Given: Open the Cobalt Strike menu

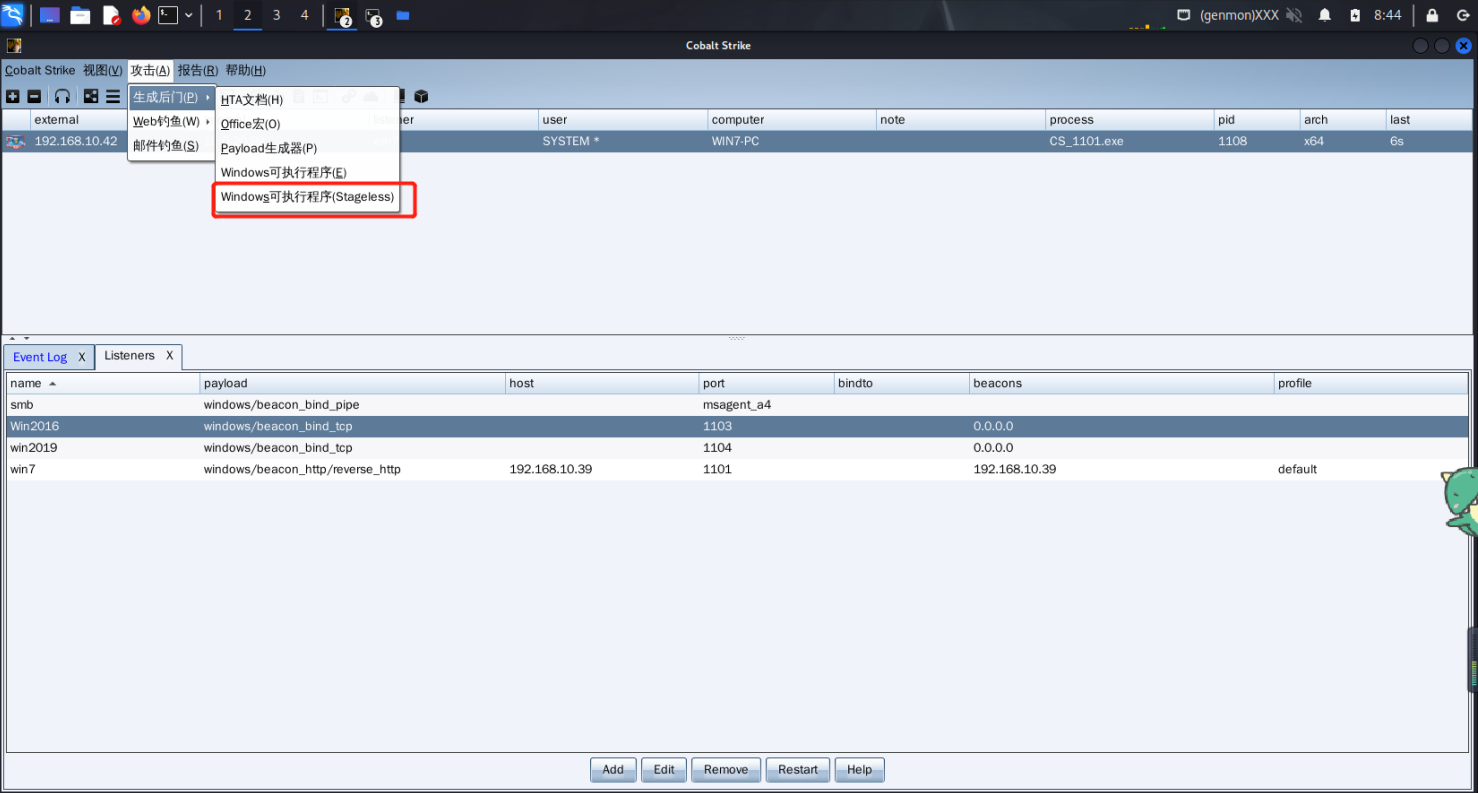Looking at the screenshot, I should (40, 70).
